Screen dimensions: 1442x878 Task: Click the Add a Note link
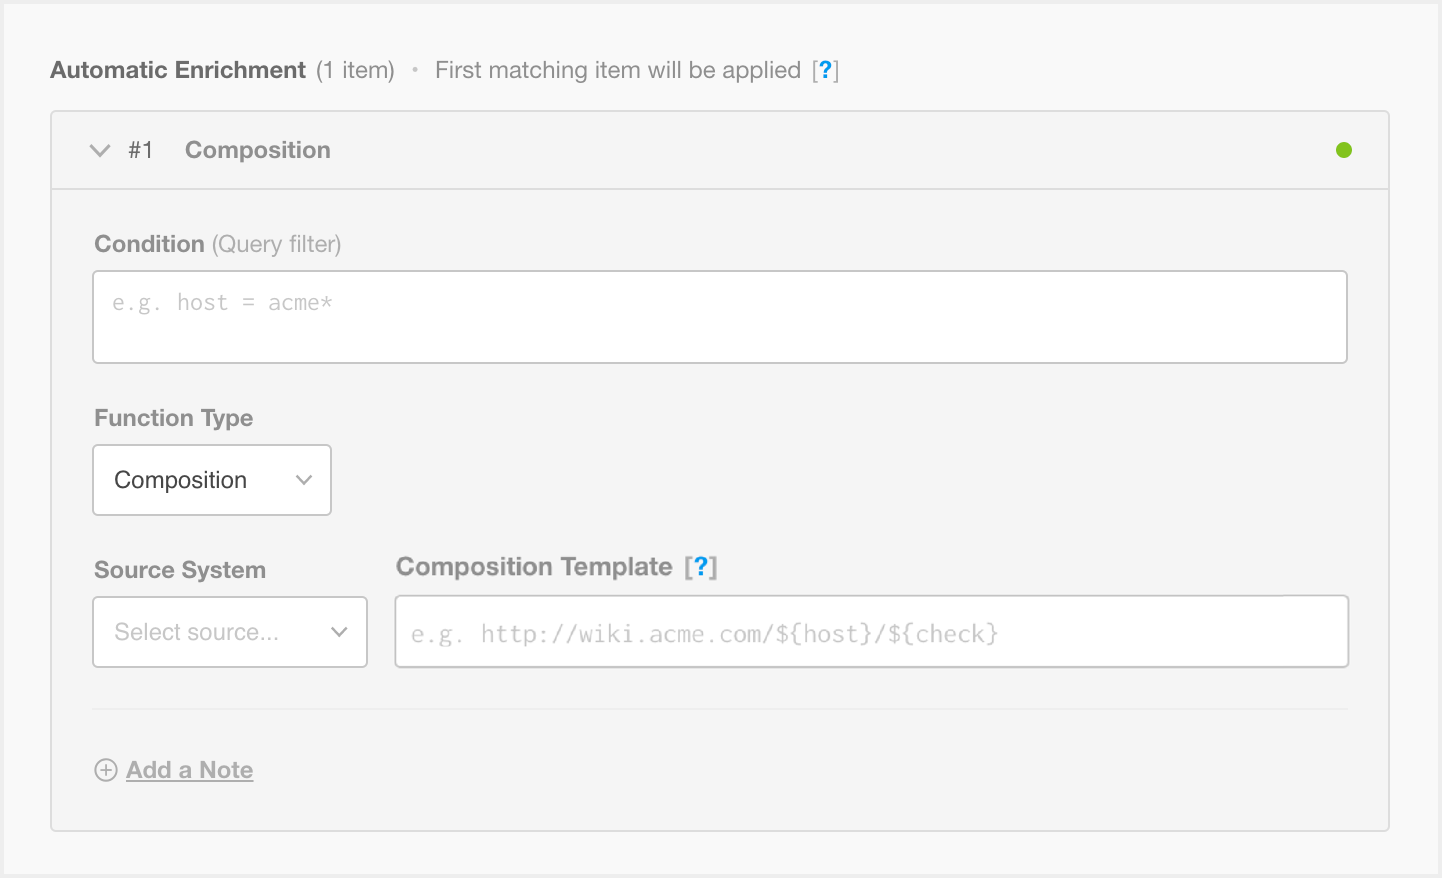(x=189, y=770)
